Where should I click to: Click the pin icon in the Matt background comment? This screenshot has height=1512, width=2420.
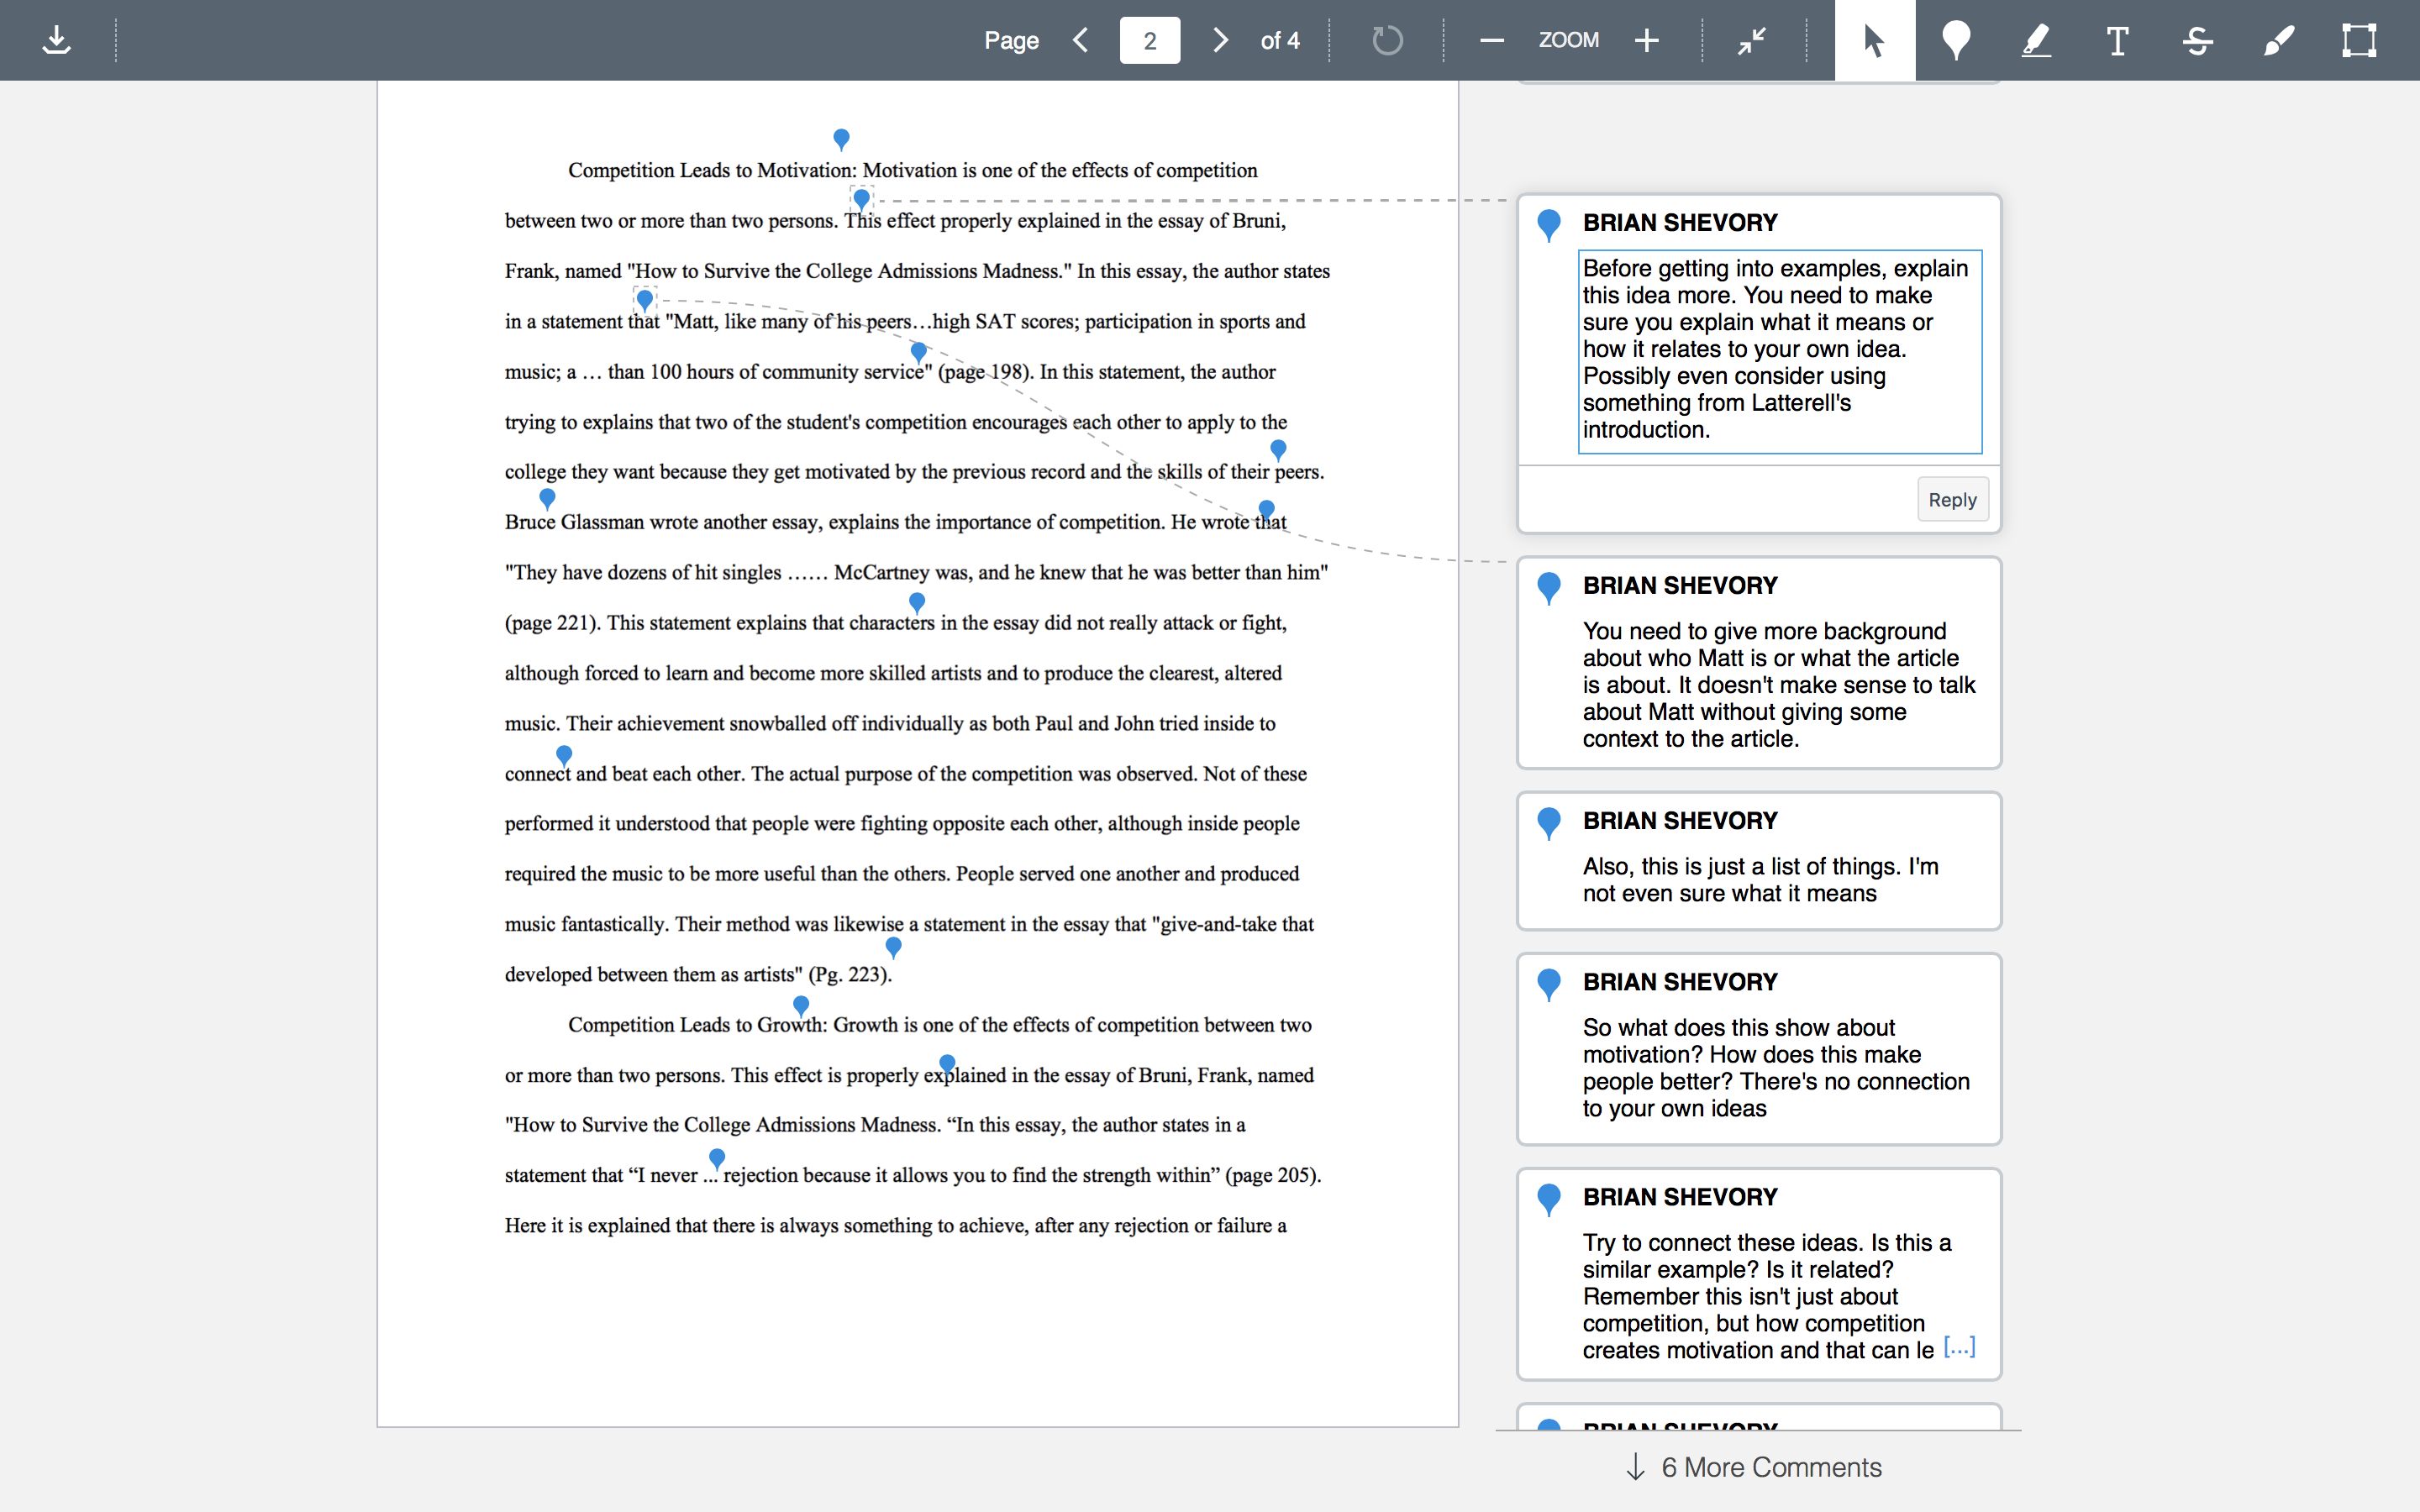(x=1549, y=588)
